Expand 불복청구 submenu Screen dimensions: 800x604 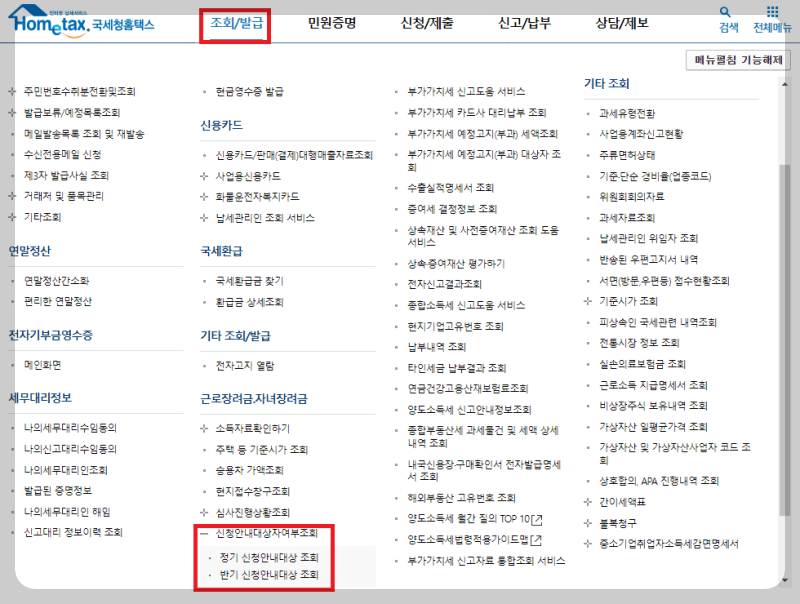[x=588, y=523]
